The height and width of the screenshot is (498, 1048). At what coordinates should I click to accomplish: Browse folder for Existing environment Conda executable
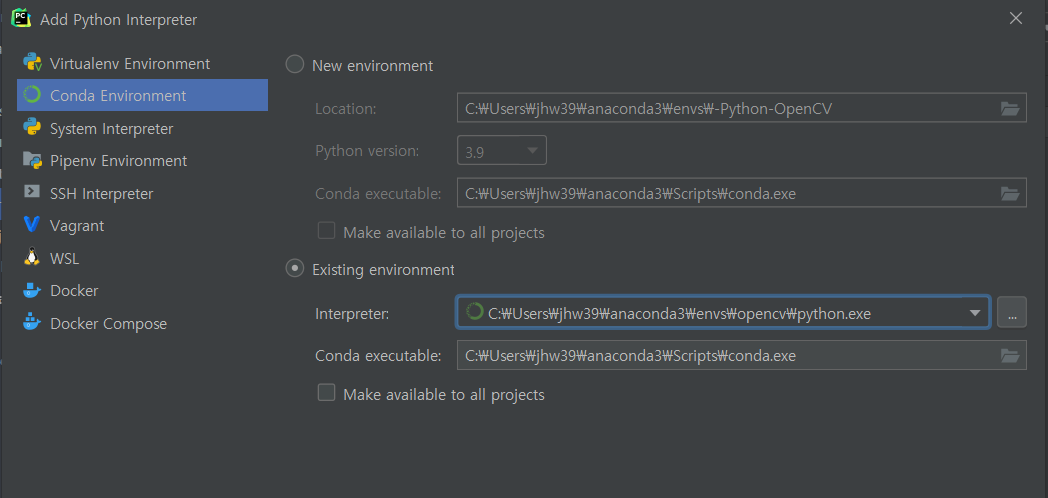pos(1010,356)
